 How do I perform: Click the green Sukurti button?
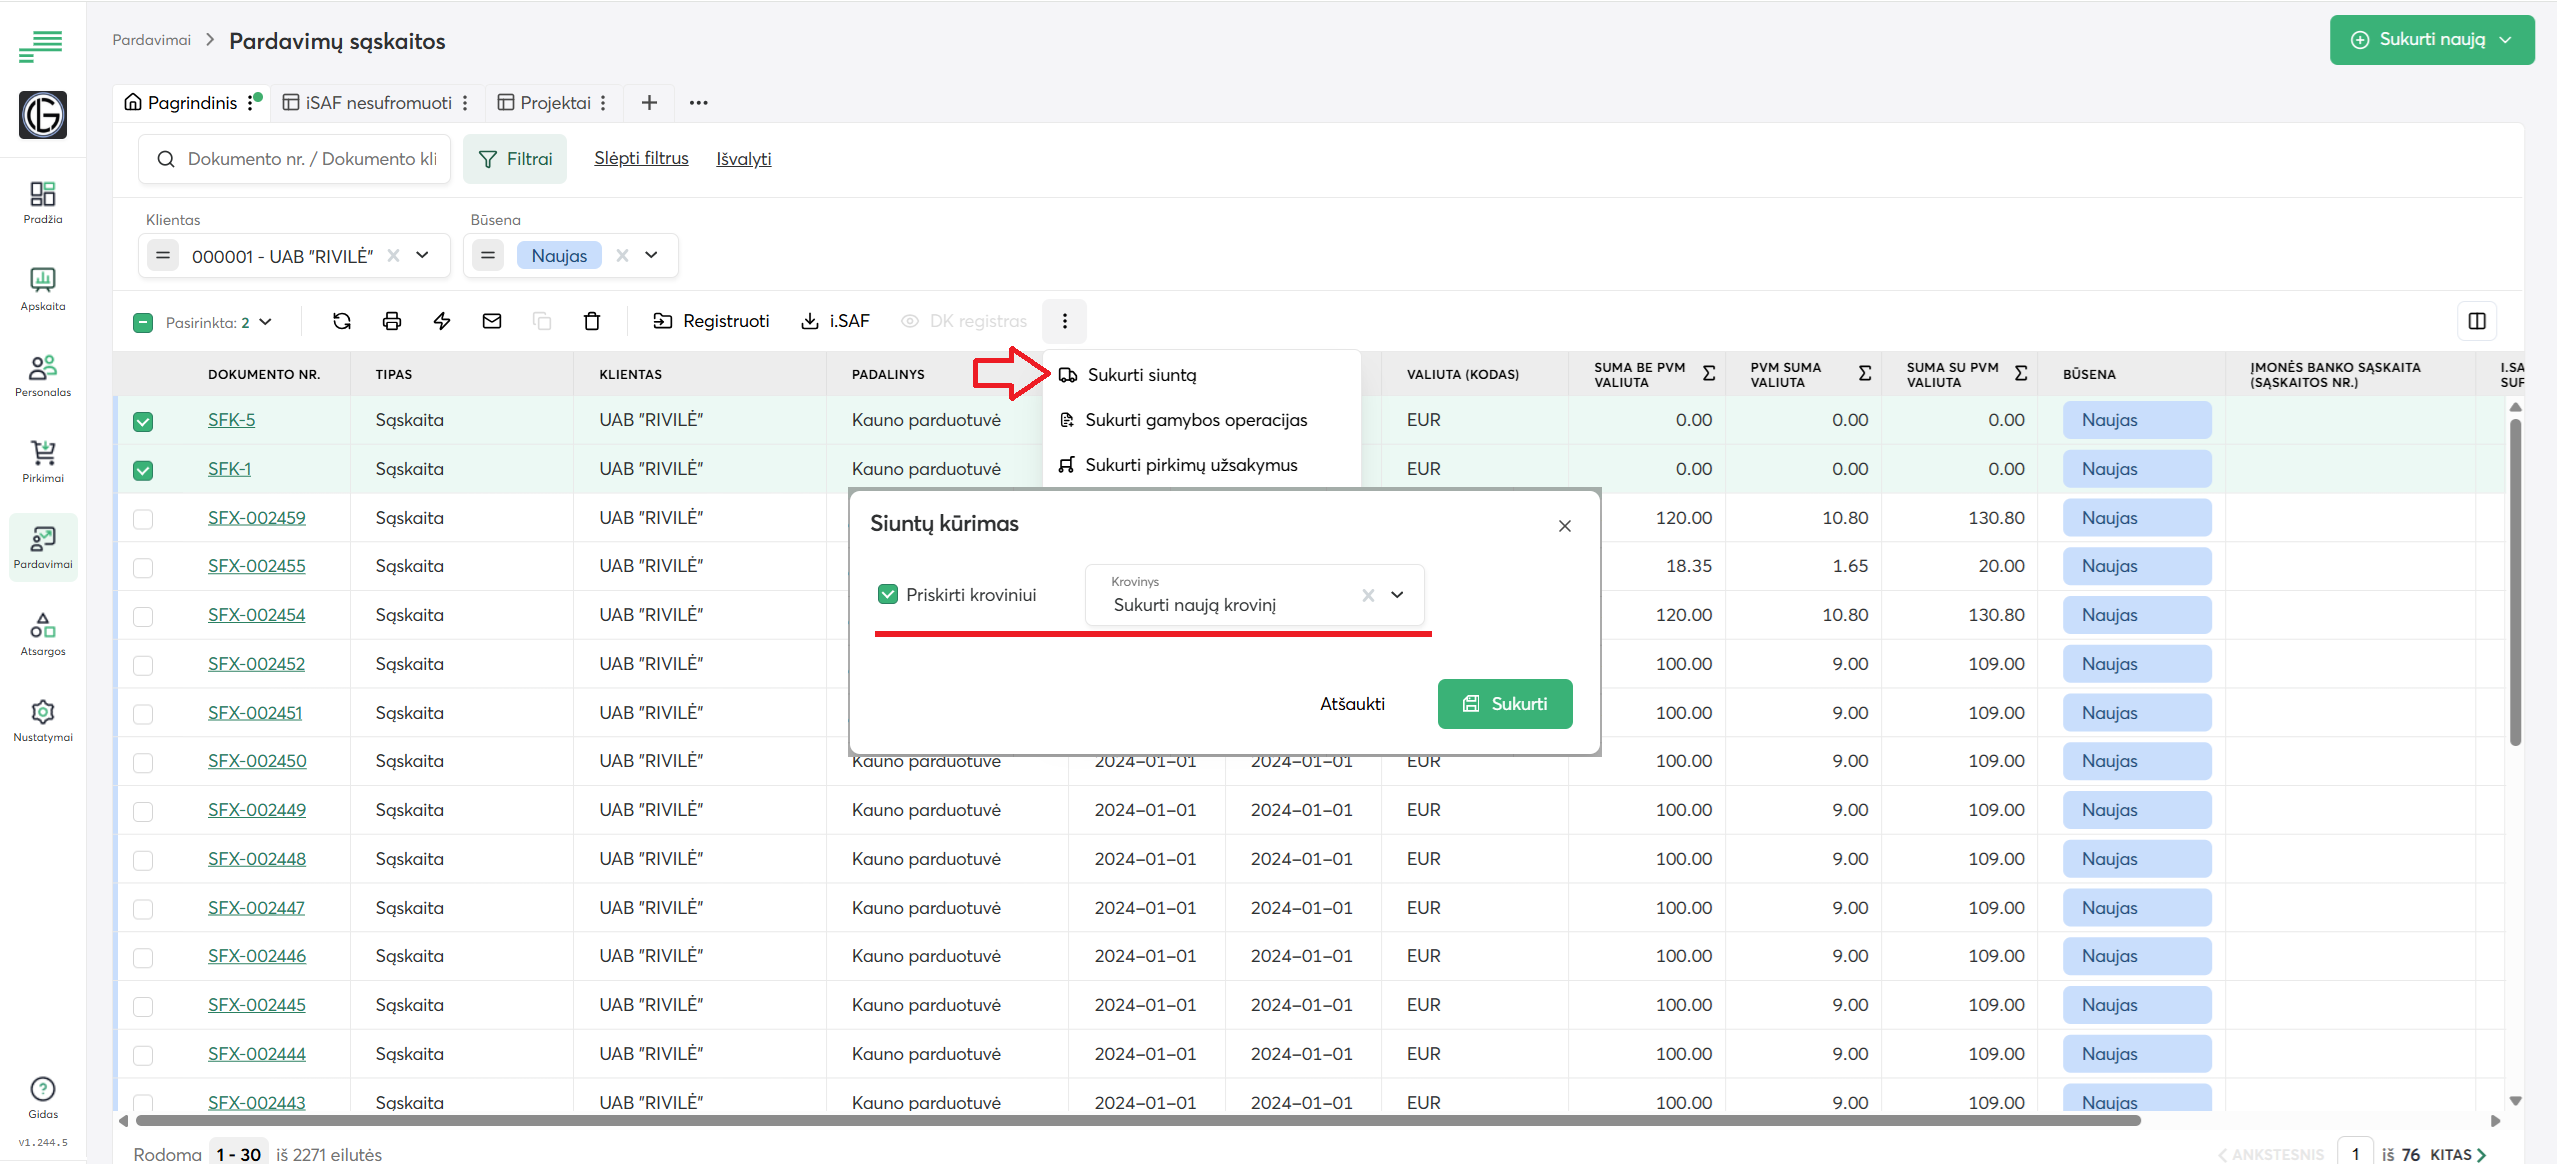point(1504,704)
